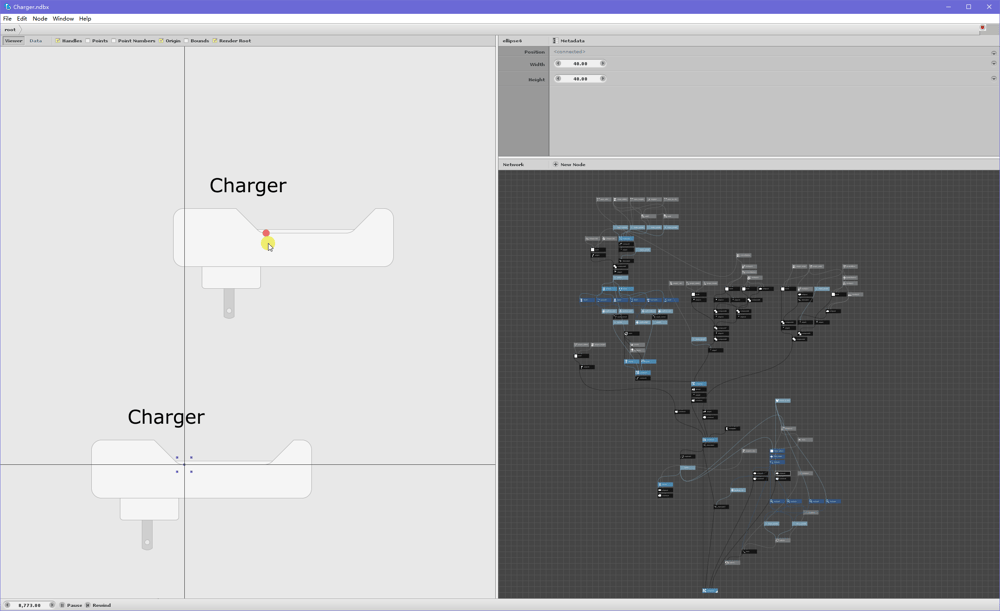Click the Network pane label

(x=513, y=165)
